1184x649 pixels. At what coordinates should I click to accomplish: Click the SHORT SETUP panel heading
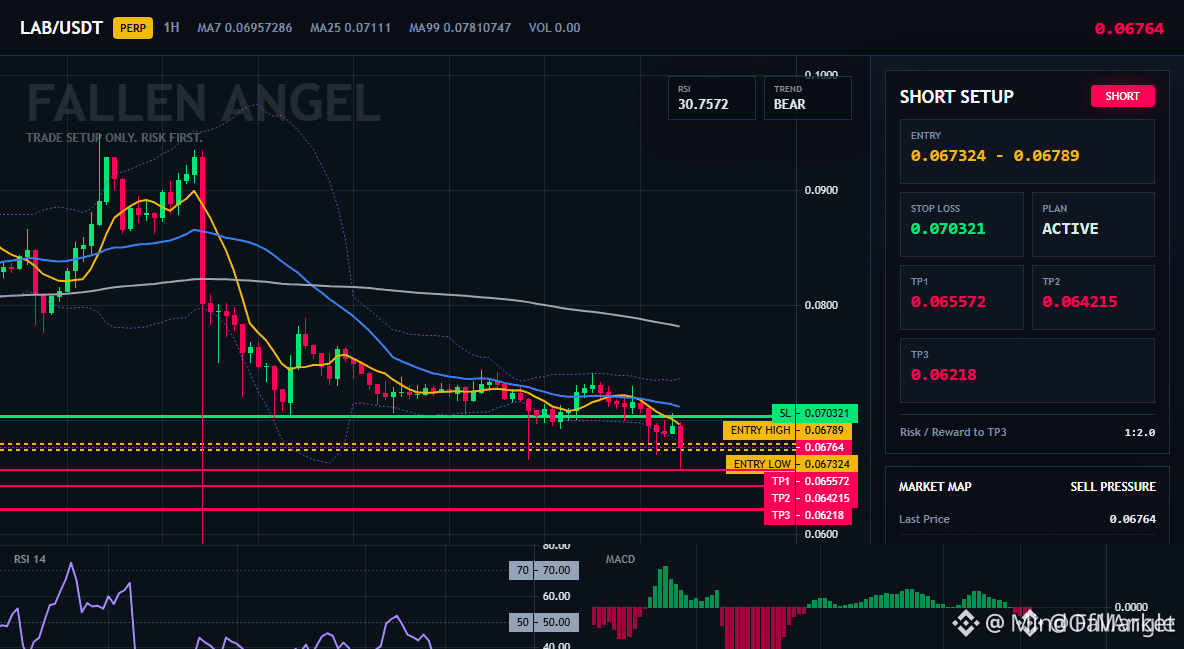click(x=956, y=97)
